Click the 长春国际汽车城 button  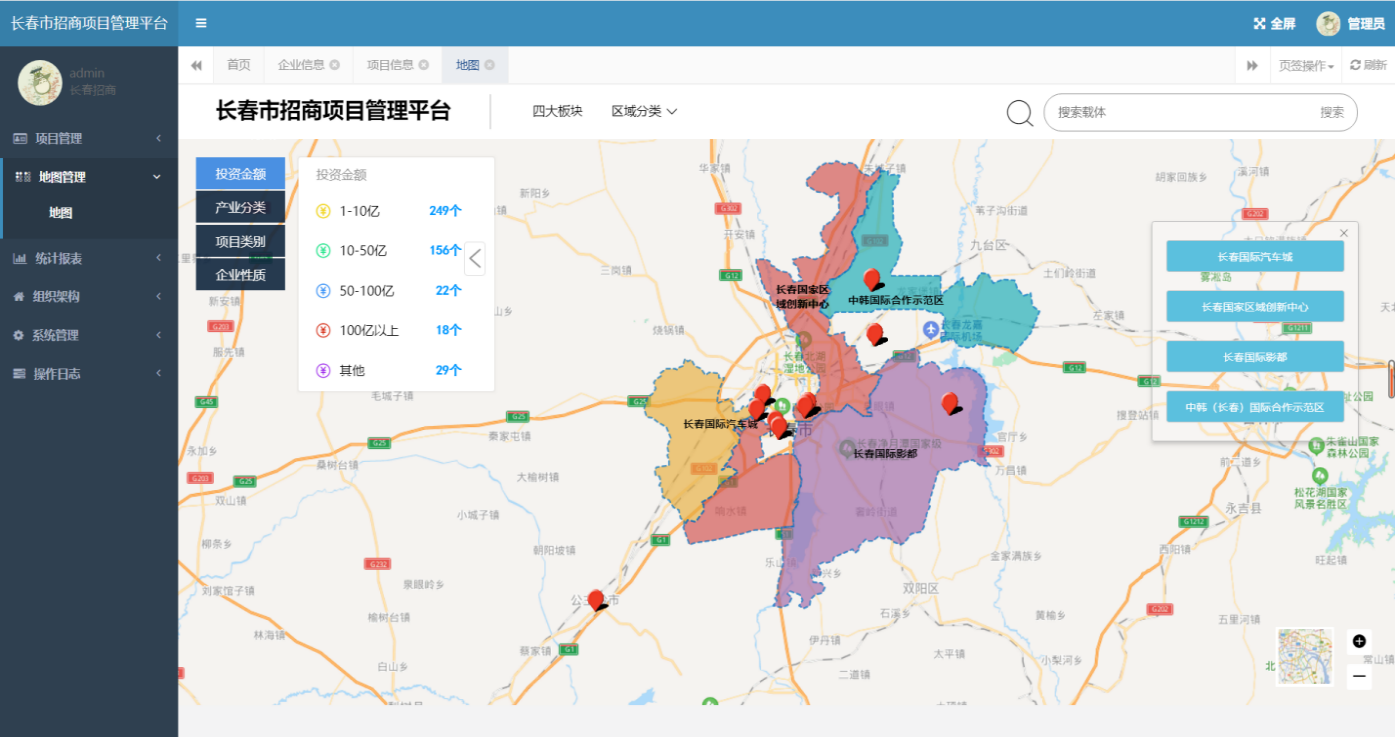pos(1254,257)
